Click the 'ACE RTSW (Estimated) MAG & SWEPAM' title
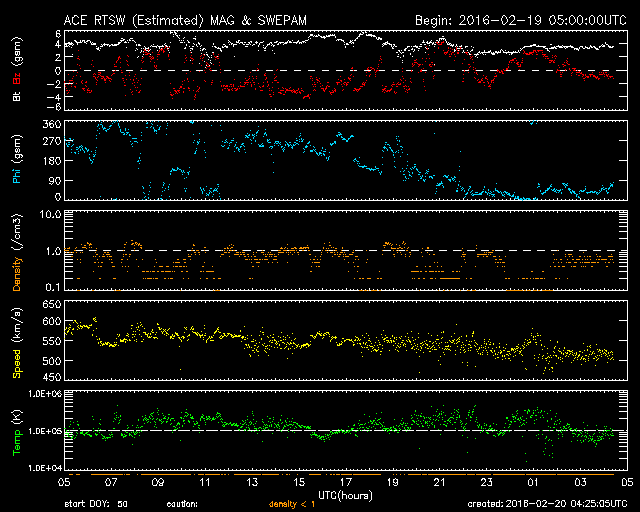The image size is (640, 512). pos(185,21)
